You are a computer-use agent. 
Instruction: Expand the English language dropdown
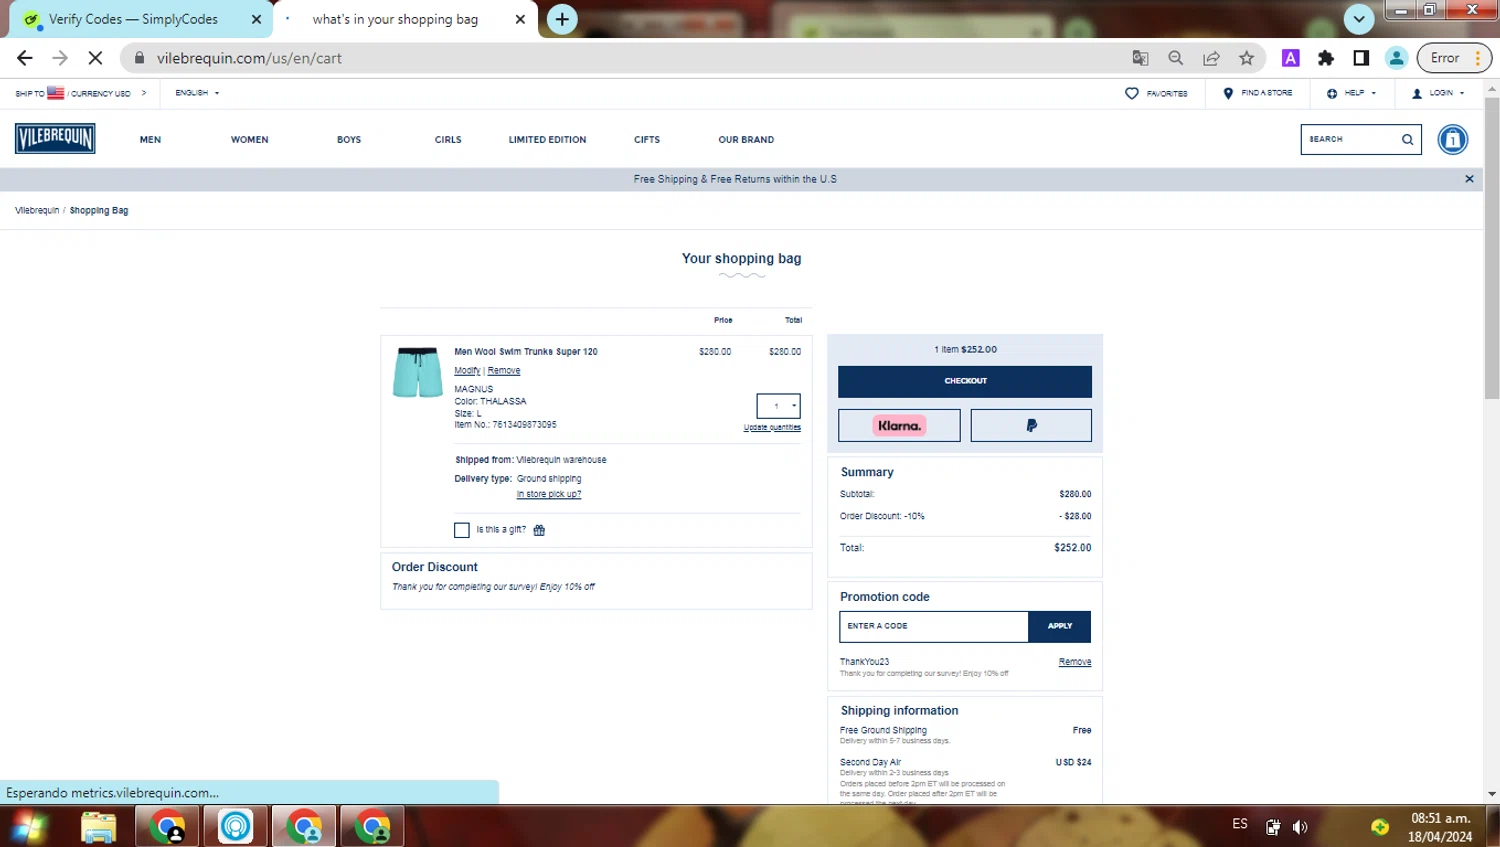click(x=197, y=93)
